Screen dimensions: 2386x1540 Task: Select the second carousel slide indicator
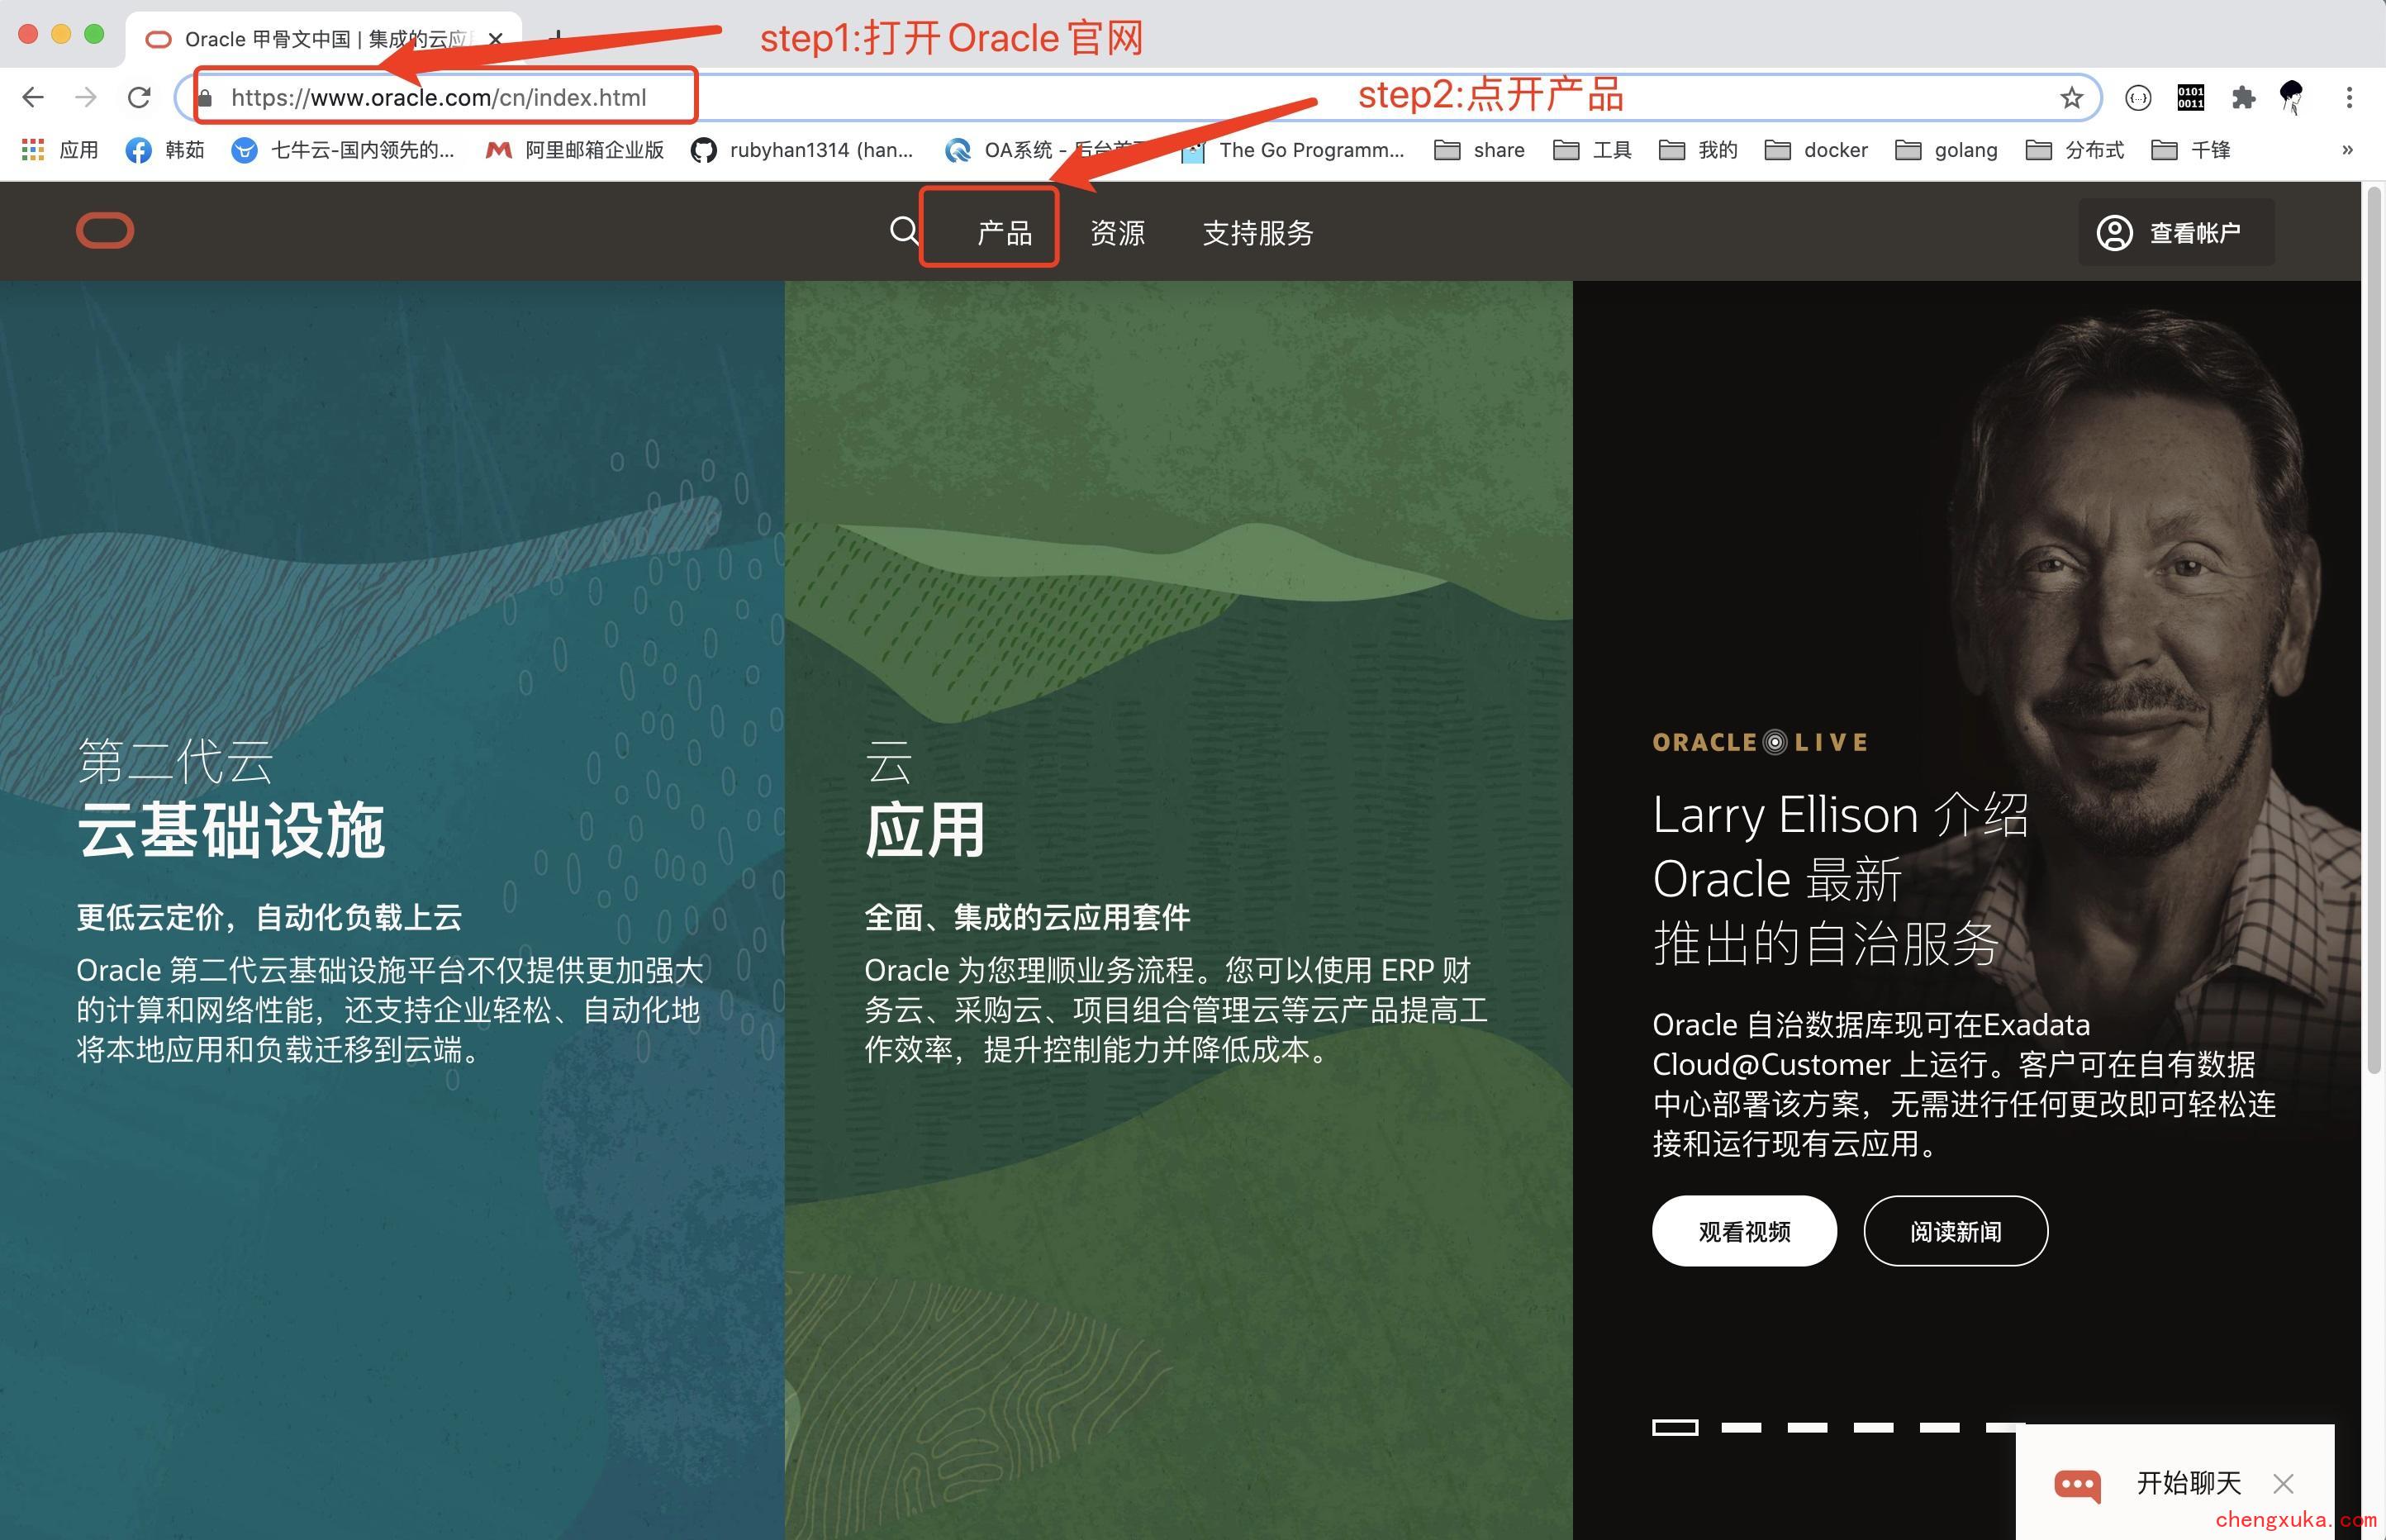pyautogui.click(x=1741, y=1427)
